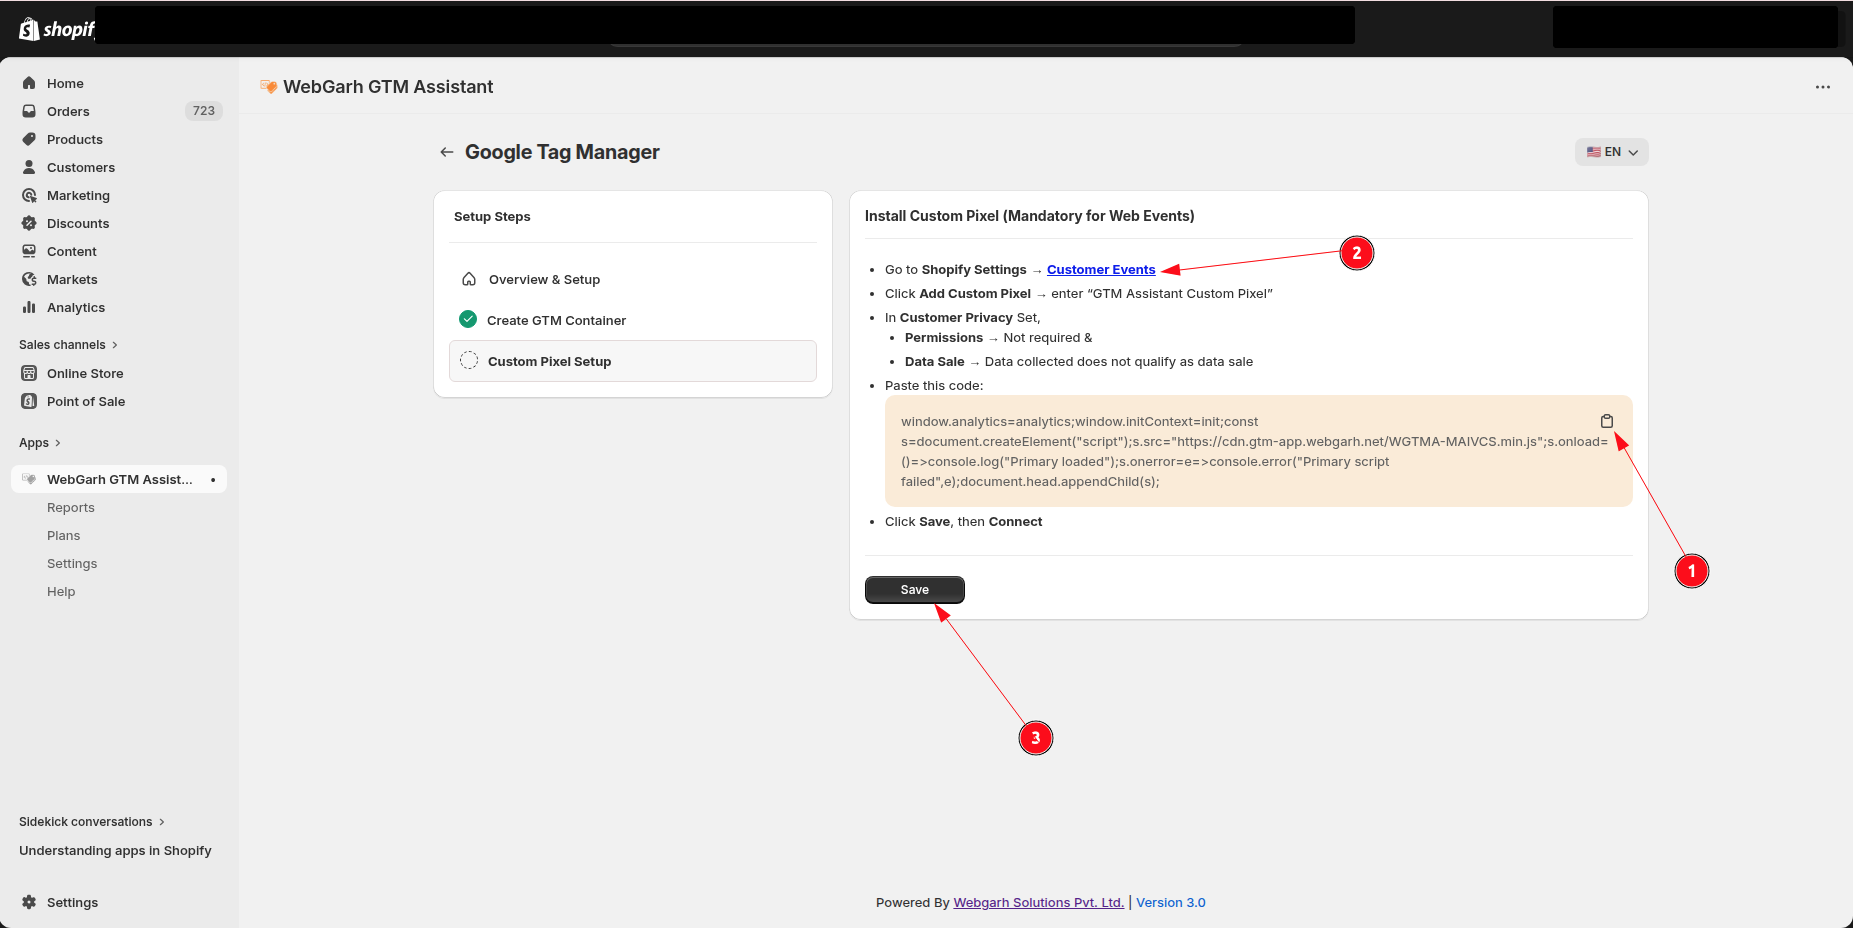Viewport: 1853px width, 928px height.
Task: Click the Setup Steps title
Action: [492, 217]
